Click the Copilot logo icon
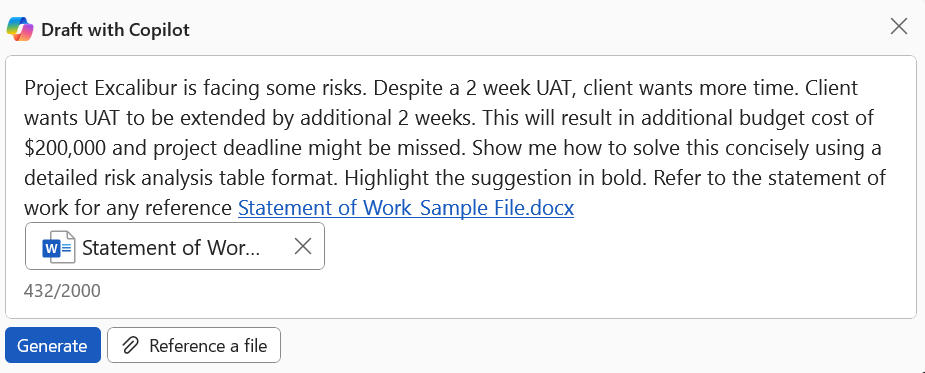 20,29
